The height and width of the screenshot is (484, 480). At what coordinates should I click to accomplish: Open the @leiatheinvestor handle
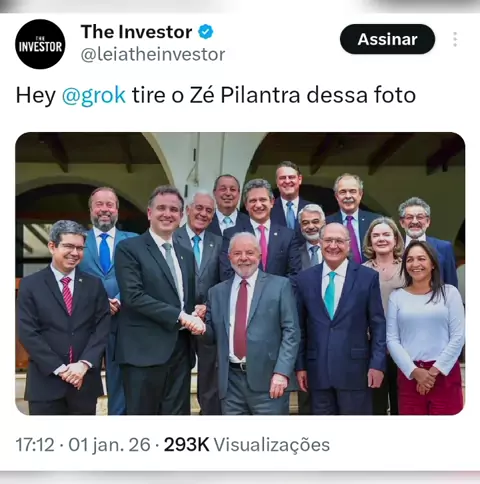pyautogui.click(x=153, y=55)
